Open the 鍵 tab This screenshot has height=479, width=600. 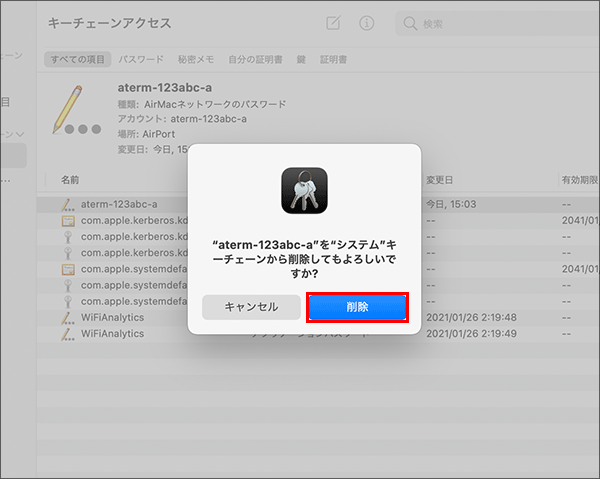point(301,60)
